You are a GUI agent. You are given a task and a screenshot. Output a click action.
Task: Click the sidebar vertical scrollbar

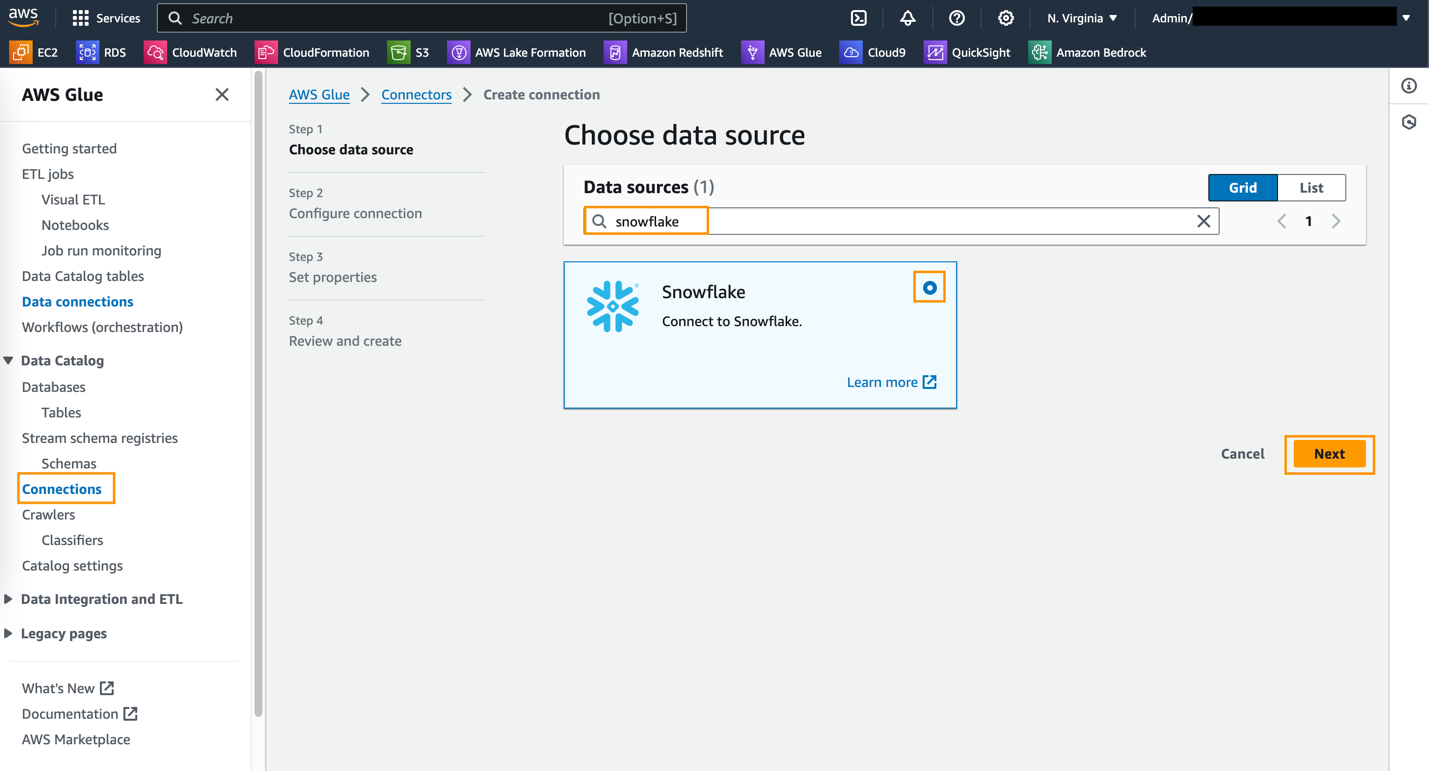pyautogui.click(x=258, y=394)
